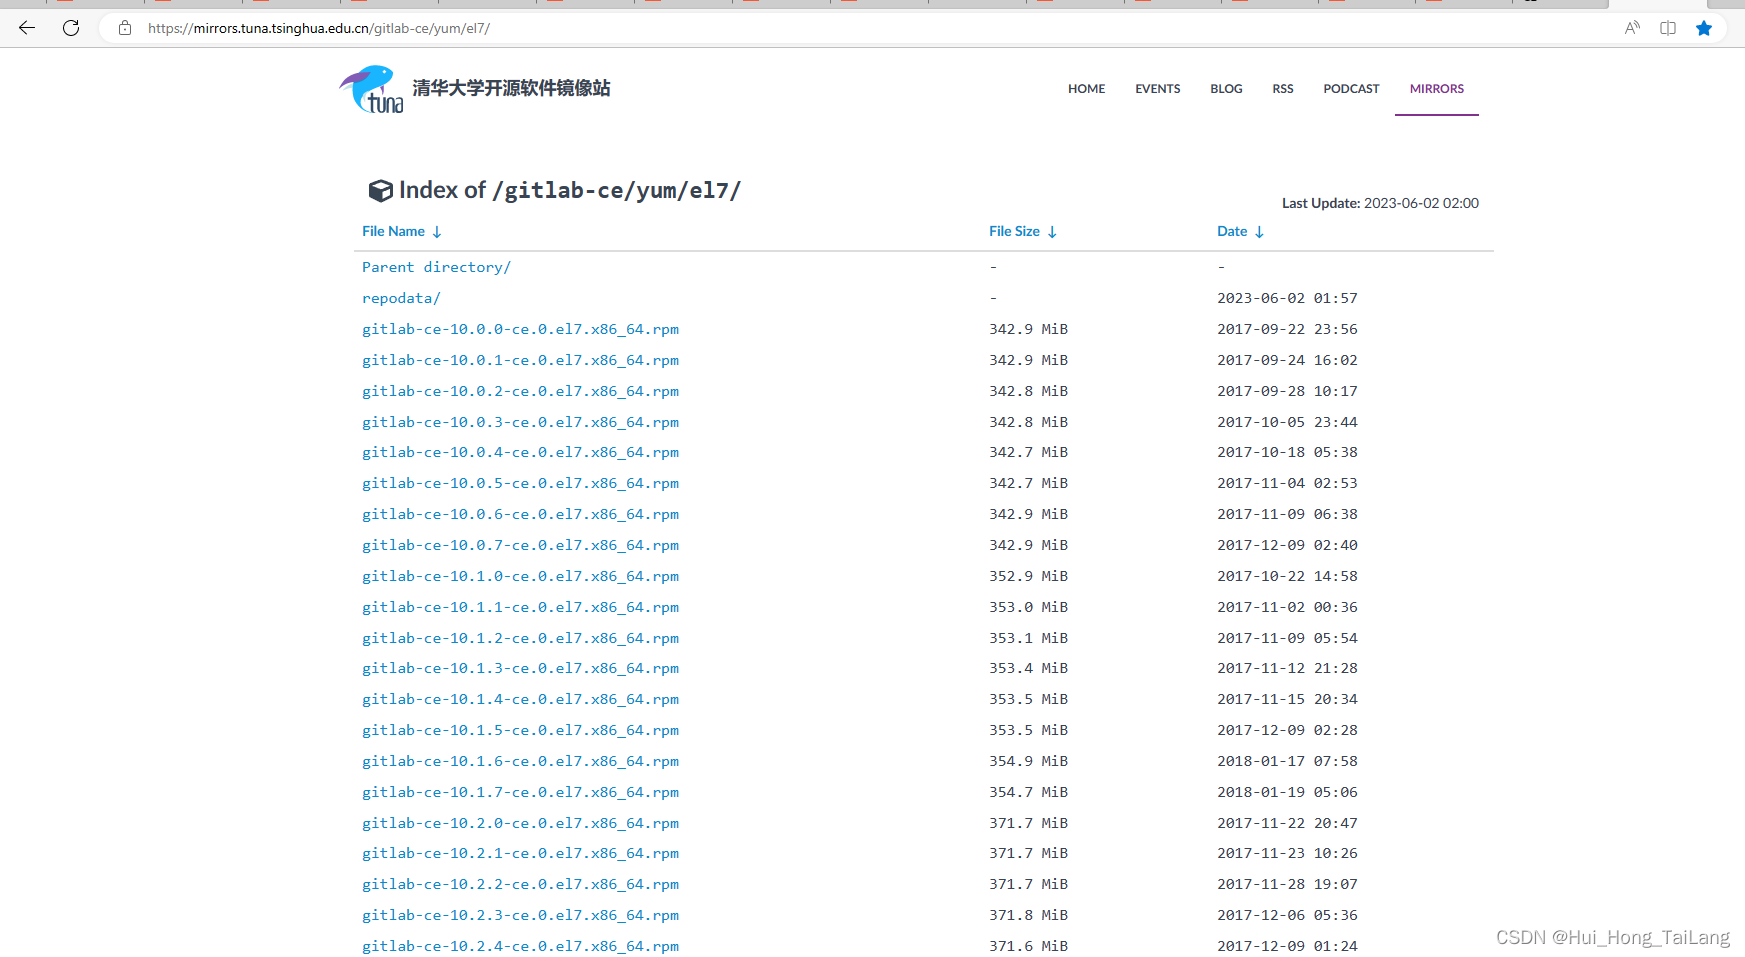
Task: Select the 354.9 MiB size value
Action: pyautogui.click(x=1028, y=761)
